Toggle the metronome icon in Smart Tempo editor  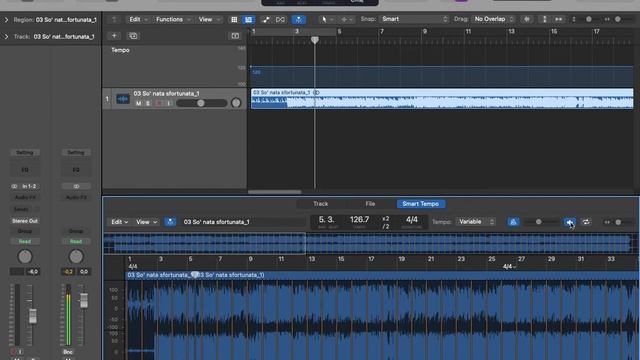(x=513, y=222)
